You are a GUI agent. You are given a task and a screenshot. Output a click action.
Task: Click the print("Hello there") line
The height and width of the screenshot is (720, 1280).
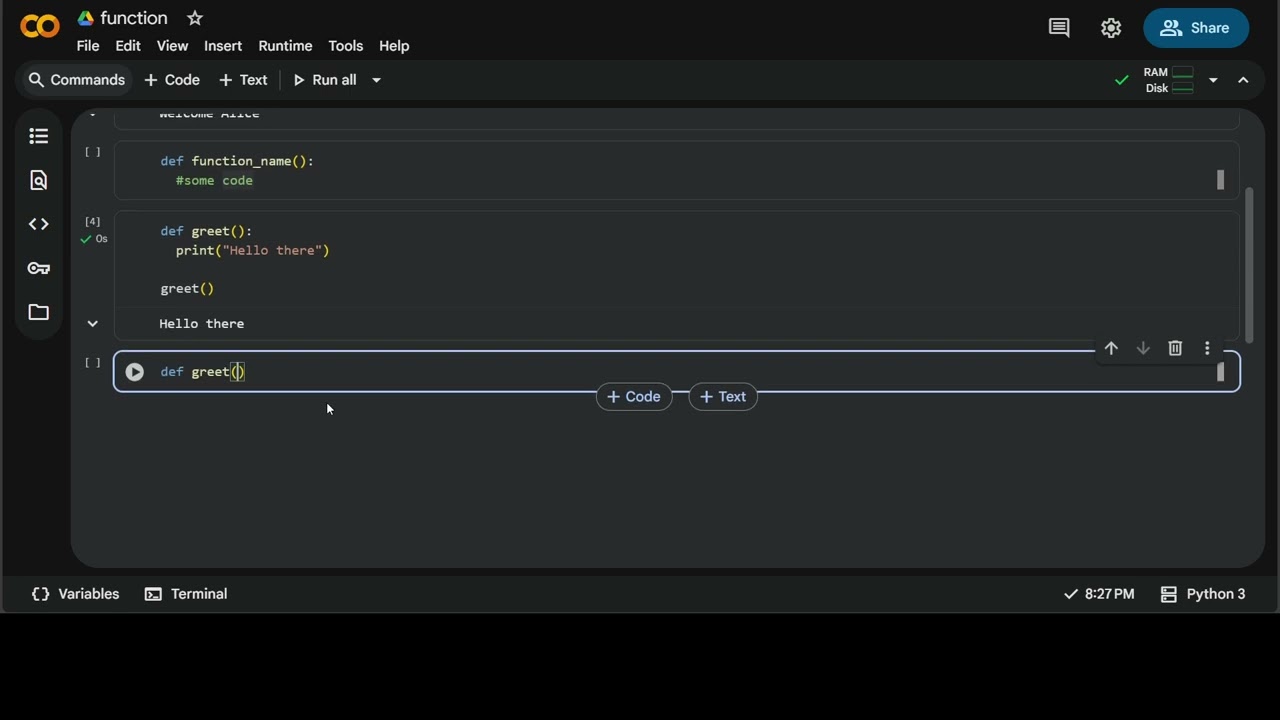(253, 251)
